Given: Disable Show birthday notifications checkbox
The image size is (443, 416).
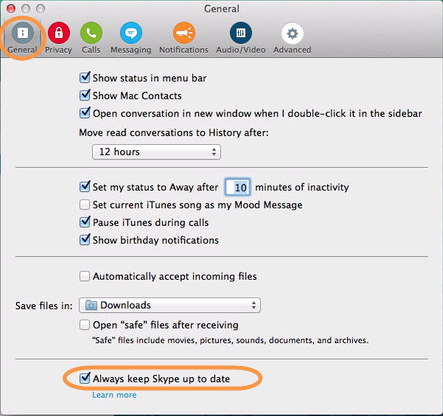Looking at the screenshot, I should (x=85, y=240).
